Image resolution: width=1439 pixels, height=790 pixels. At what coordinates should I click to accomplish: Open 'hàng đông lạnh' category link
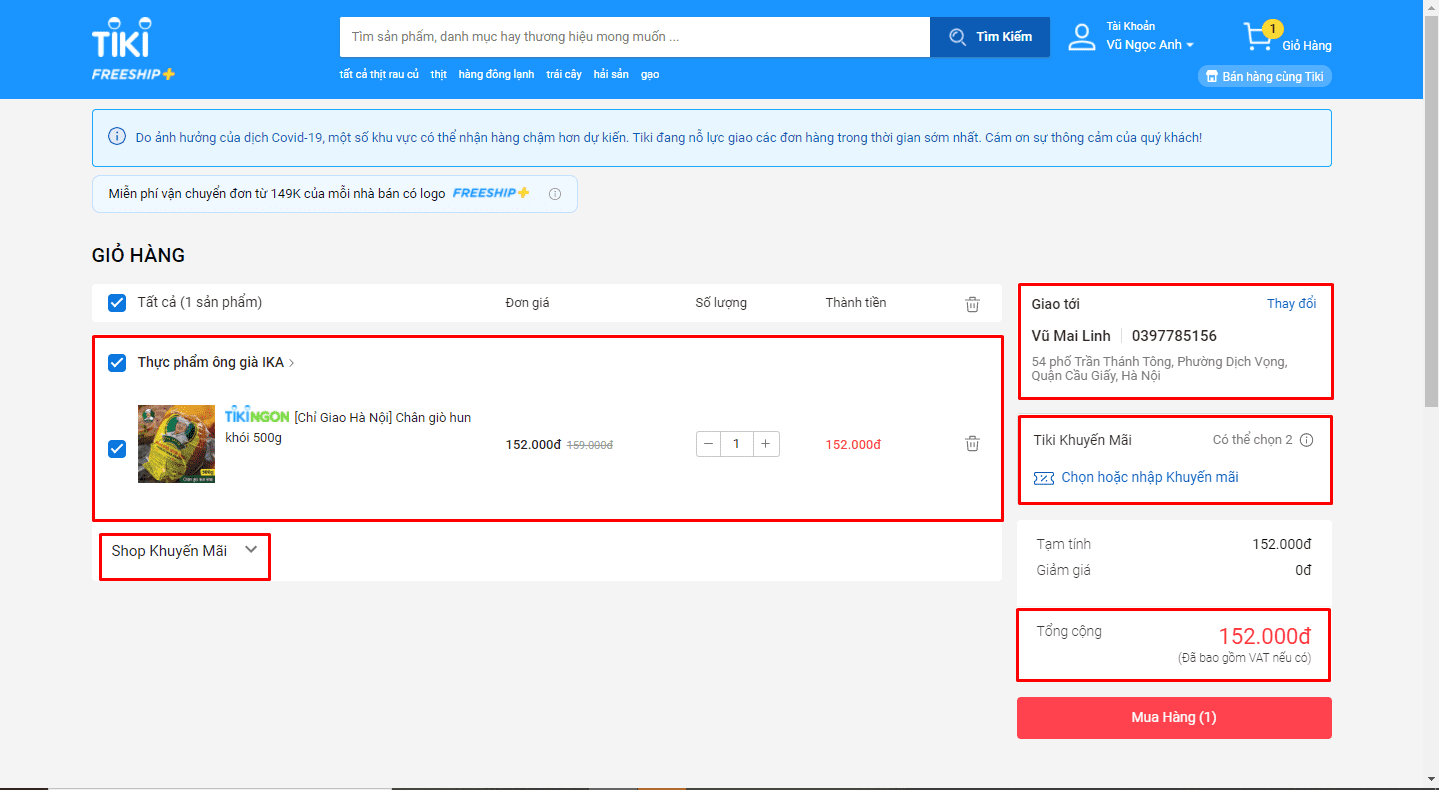tap(496, 74)
